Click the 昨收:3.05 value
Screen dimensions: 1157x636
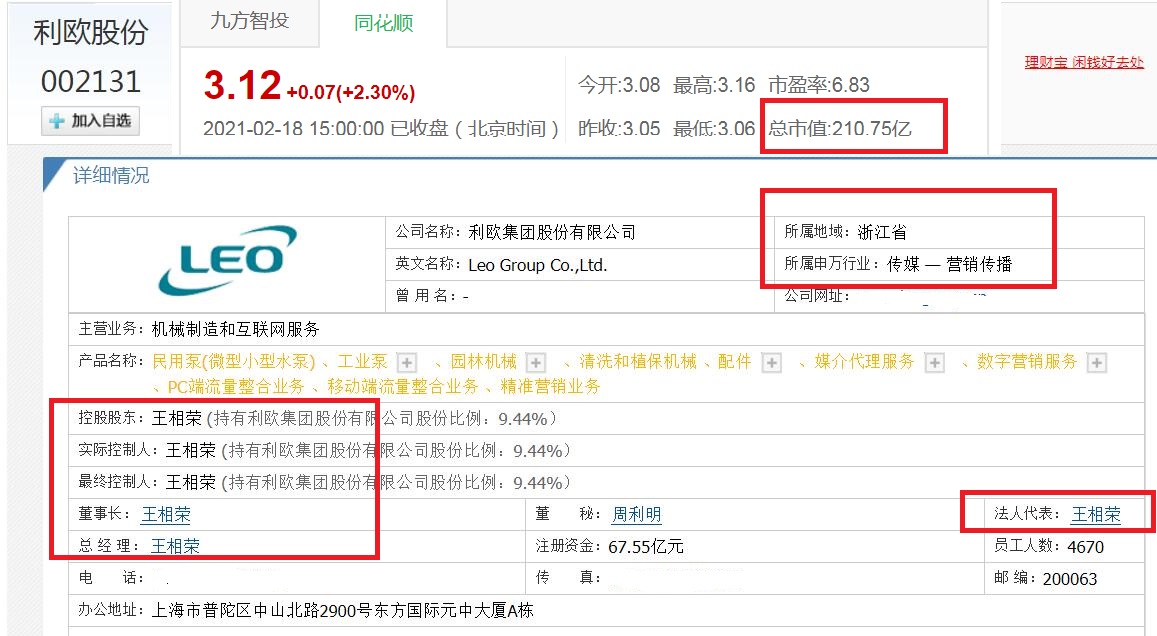619,128
